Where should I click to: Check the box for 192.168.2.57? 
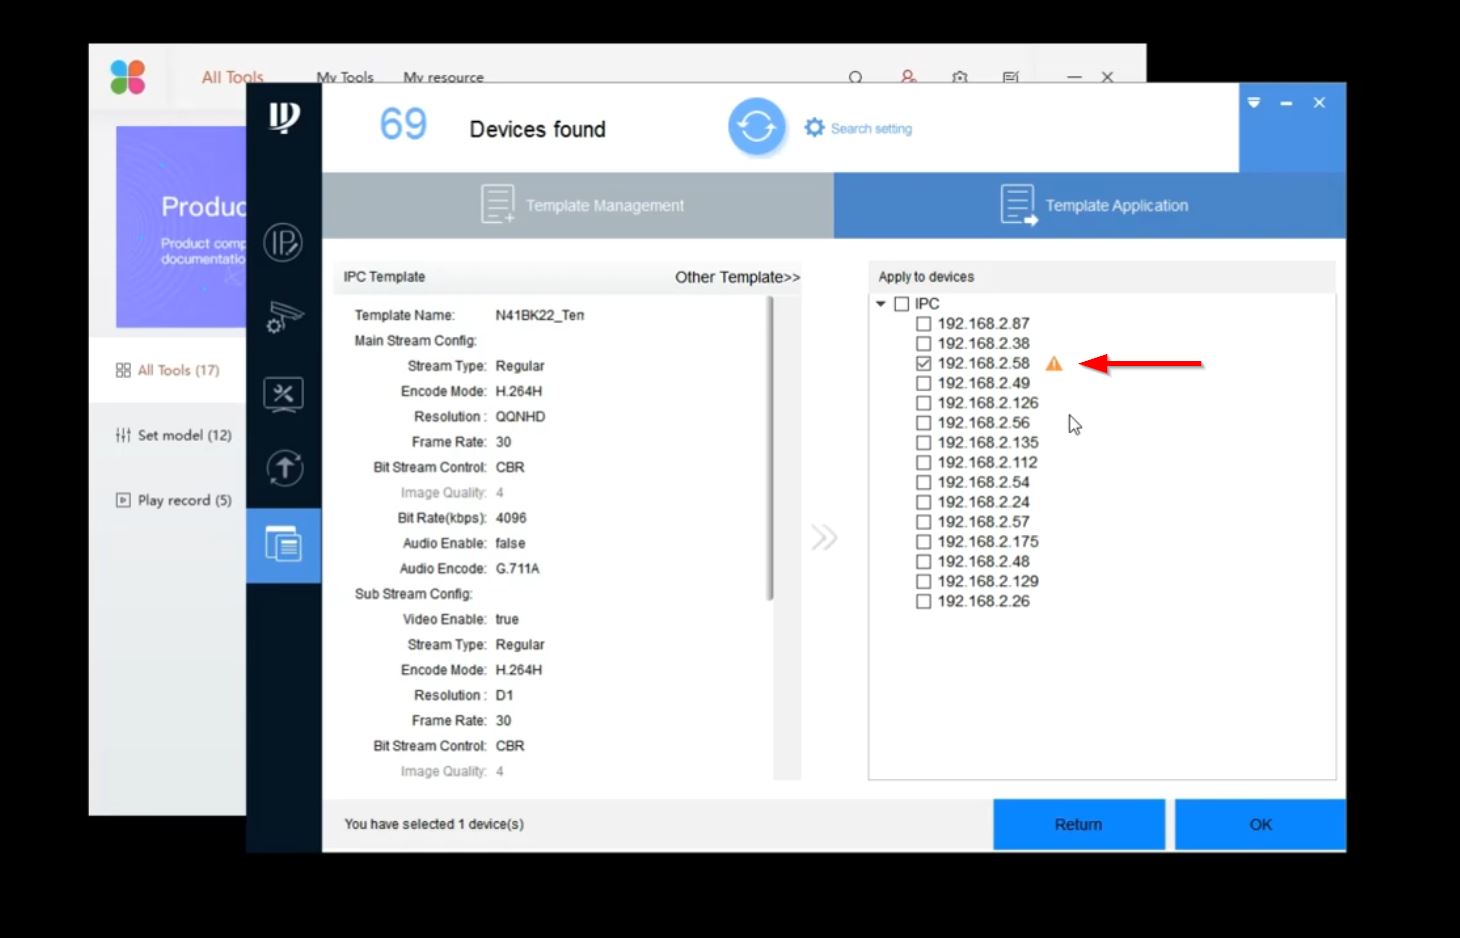point(923,522)
